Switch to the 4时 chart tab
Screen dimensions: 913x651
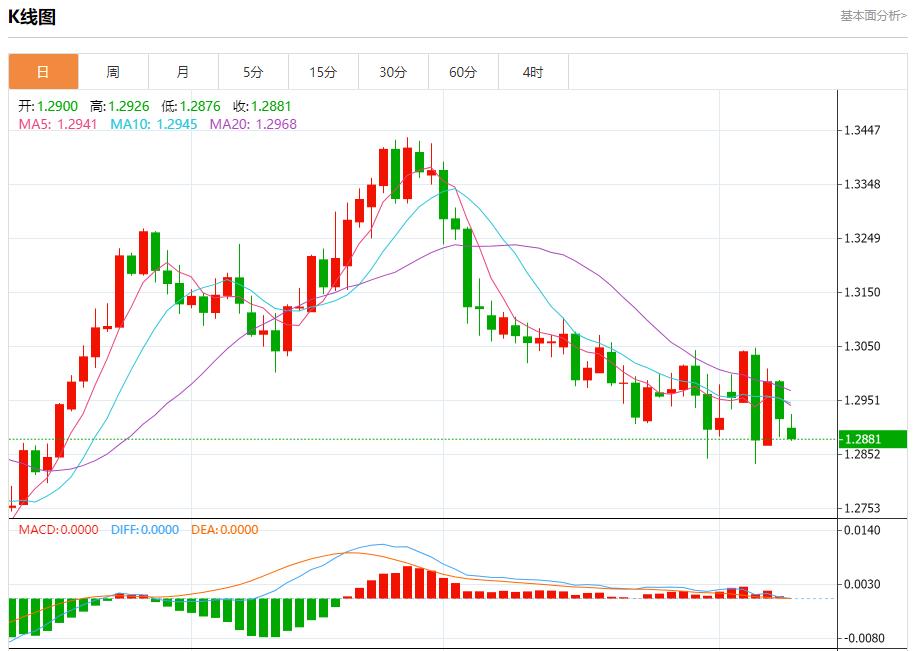[x=533, y=72]
